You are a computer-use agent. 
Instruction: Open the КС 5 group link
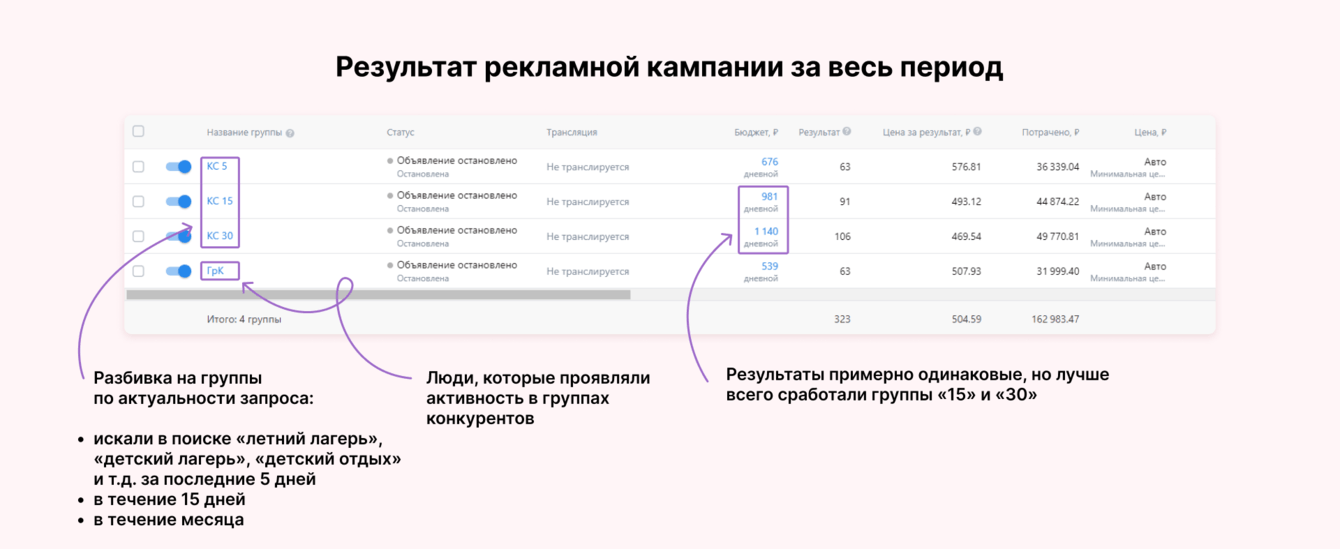coord(217,166)
